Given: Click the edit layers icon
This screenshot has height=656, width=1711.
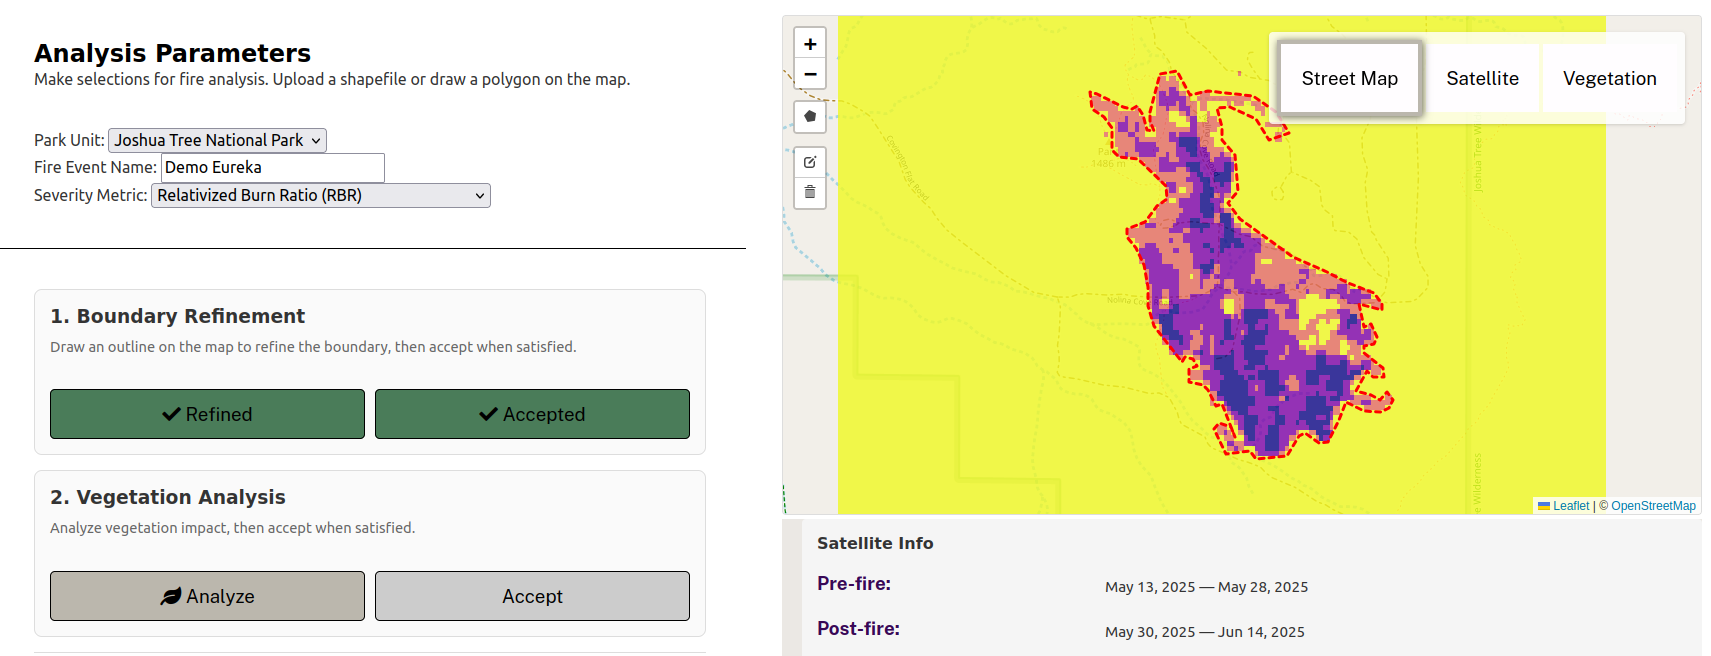Looking at the screenshot, I should (810, 162).
